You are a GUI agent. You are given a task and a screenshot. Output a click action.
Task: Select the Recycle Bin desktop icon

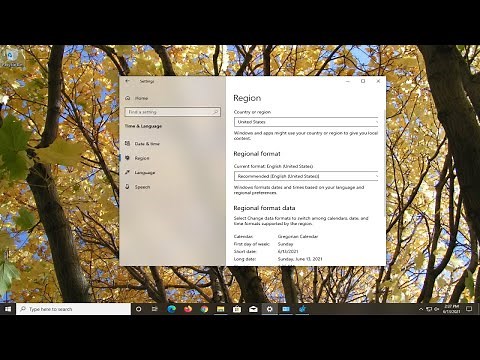[12, 58]
